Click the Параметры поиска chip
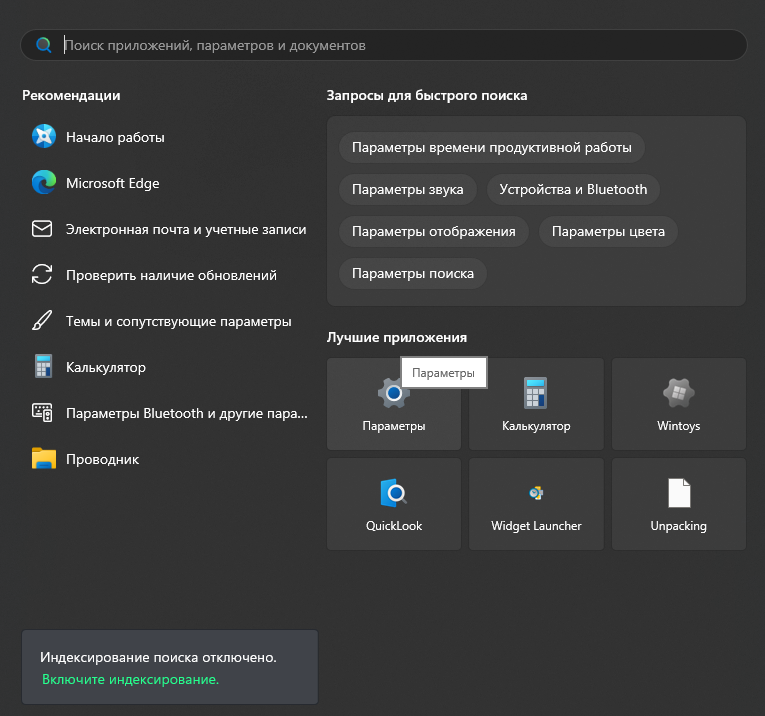765x716 pixels. click(412, 273)
